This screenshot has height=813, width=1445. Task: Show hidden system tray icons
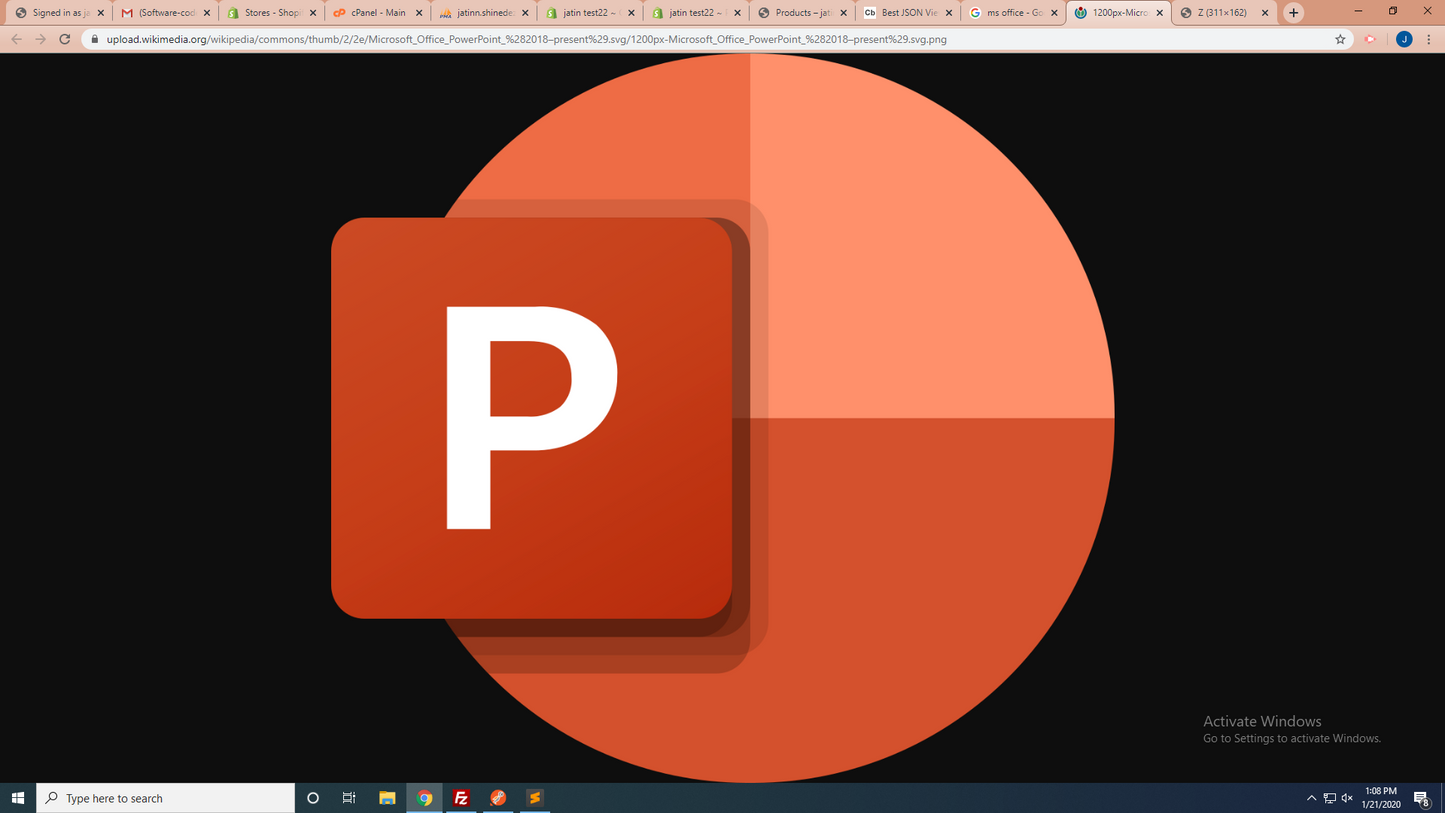coord(1311,798)
